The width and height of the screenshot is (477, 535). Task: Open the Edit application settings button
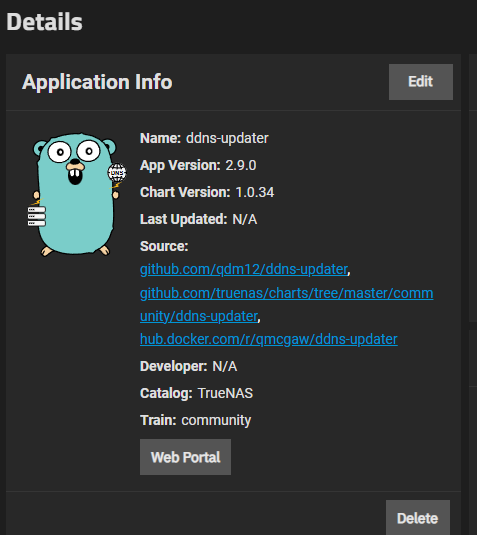coord(421,82)
